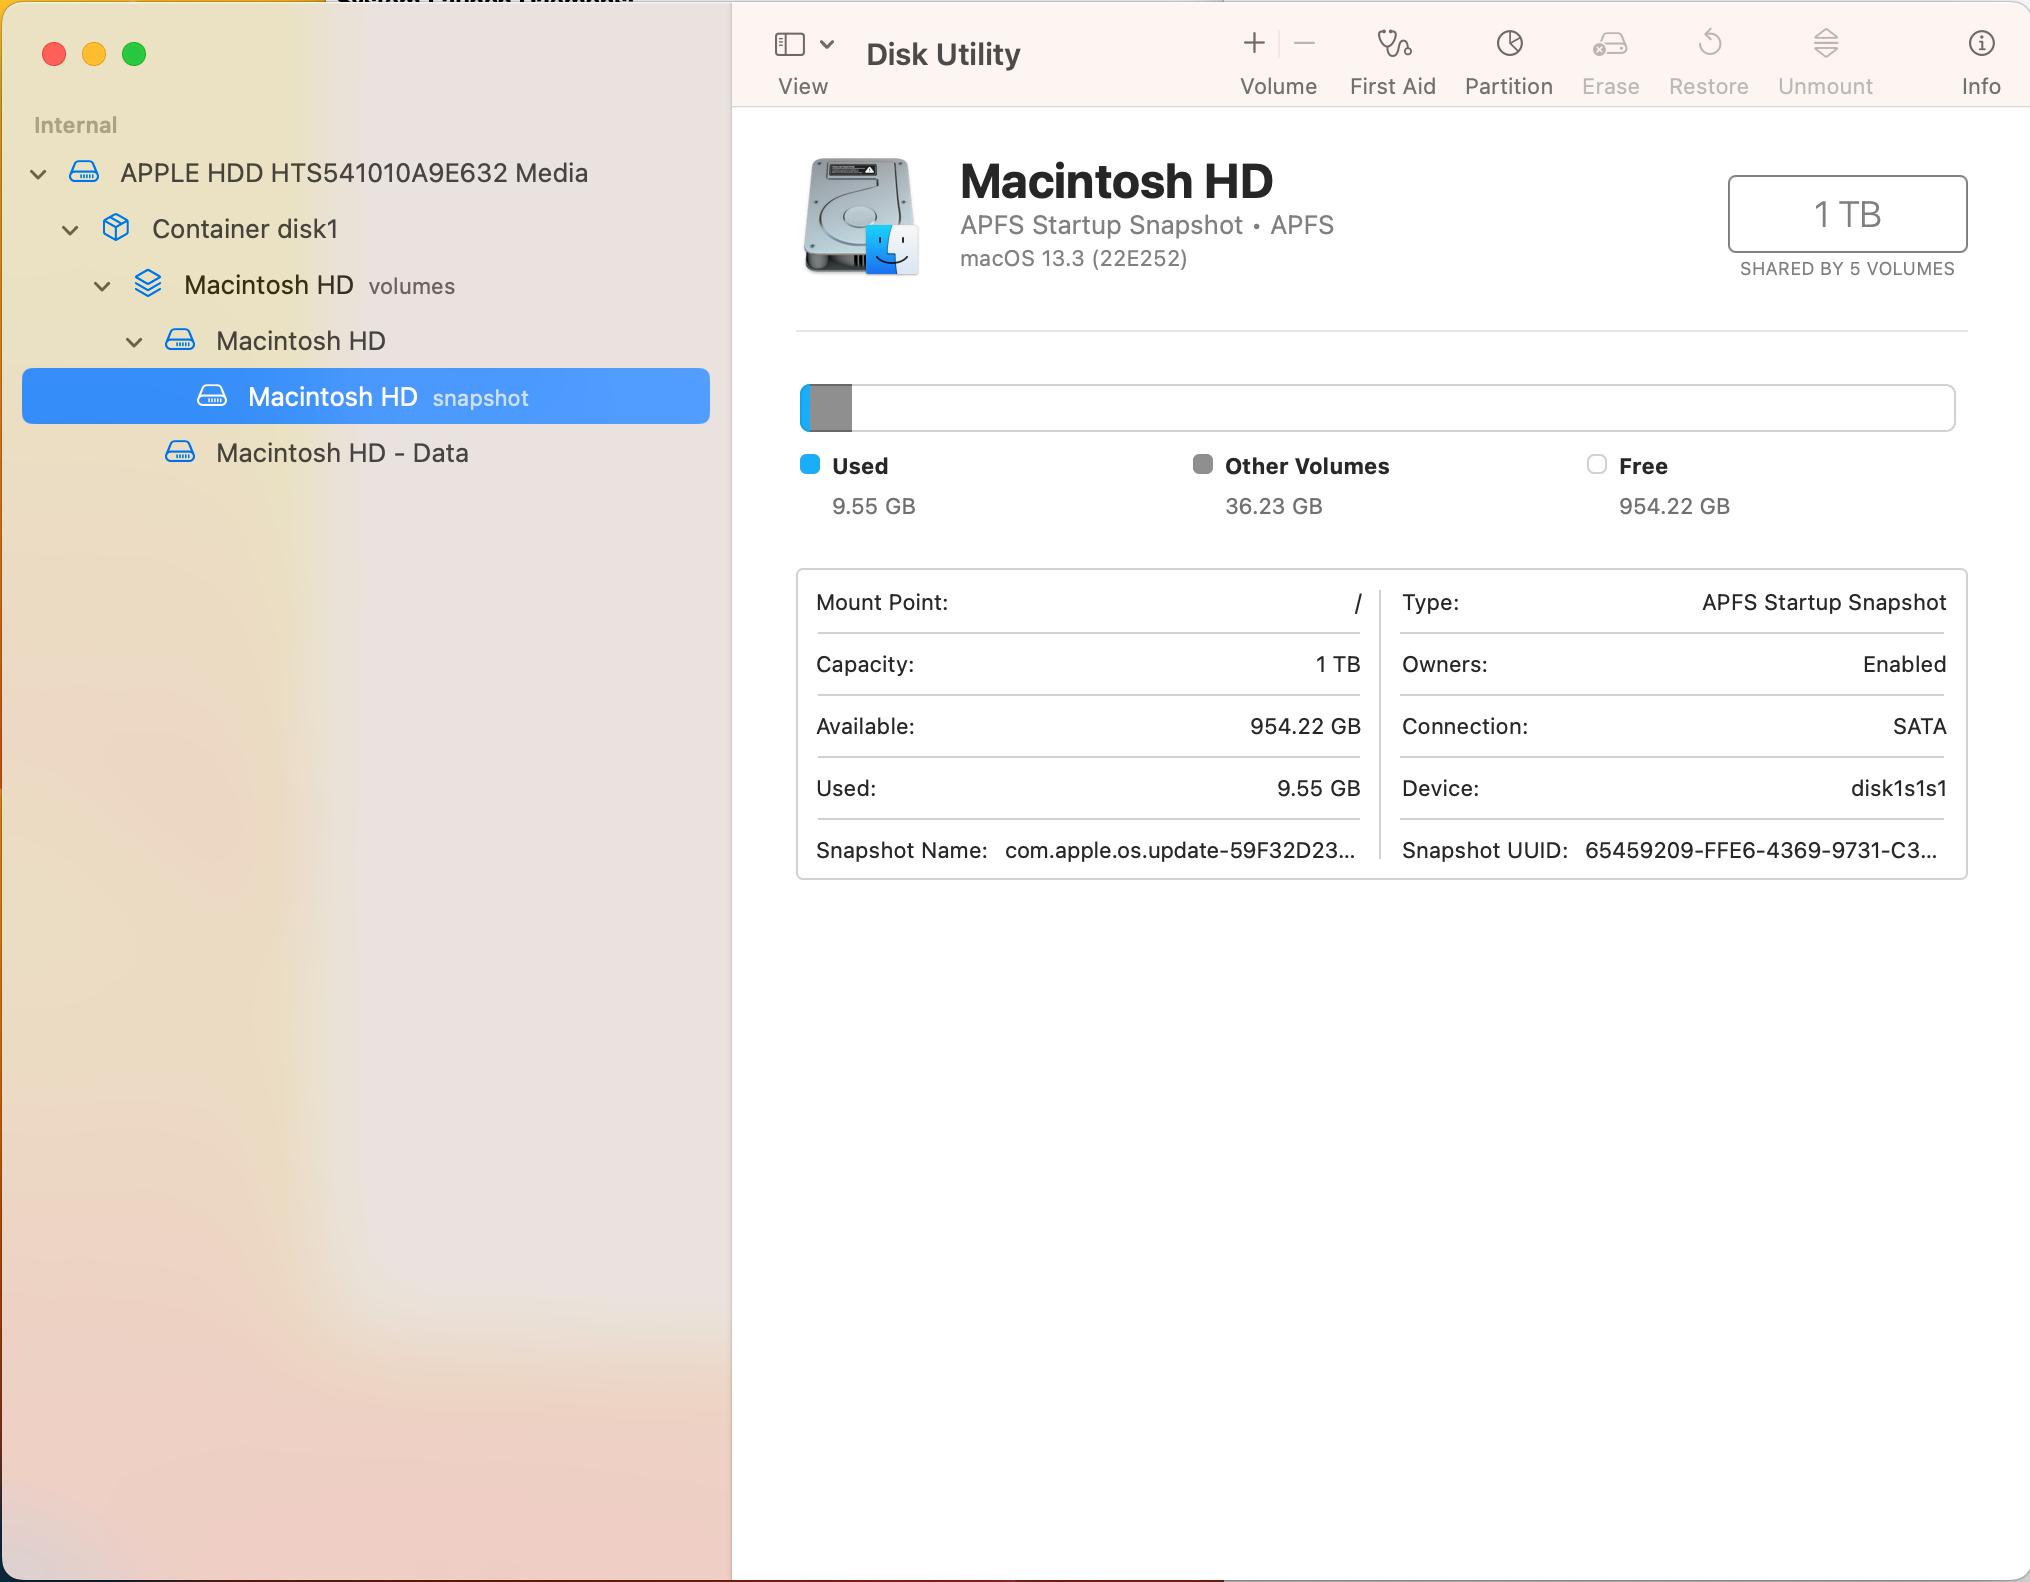Click the volumes group stack icon
The image size is (2030, 1582).
[x=148, y=284]
